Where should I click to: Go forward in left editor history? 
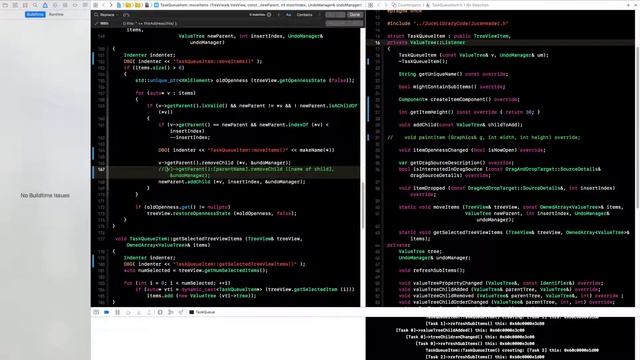pos(111,5)
